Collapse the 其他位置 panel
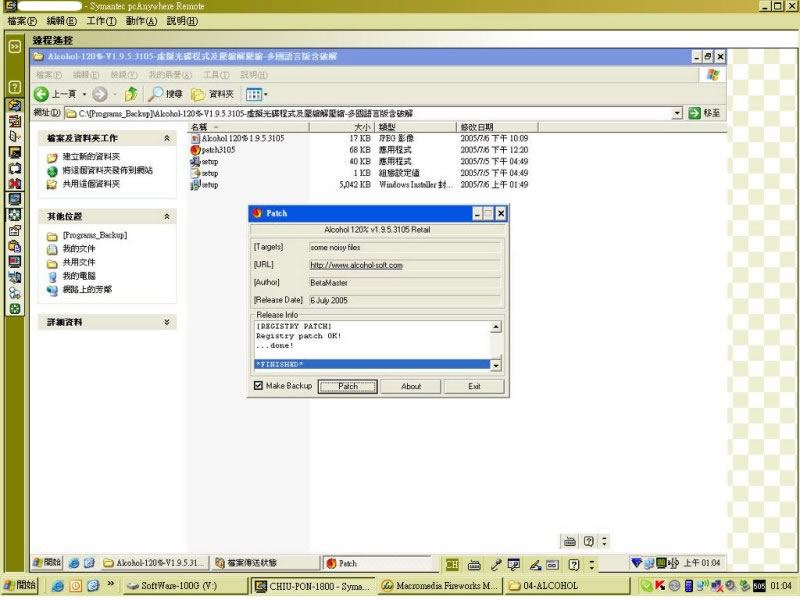Image resolution: width=800 pixels, height=600 pixels. pos(167,217)
